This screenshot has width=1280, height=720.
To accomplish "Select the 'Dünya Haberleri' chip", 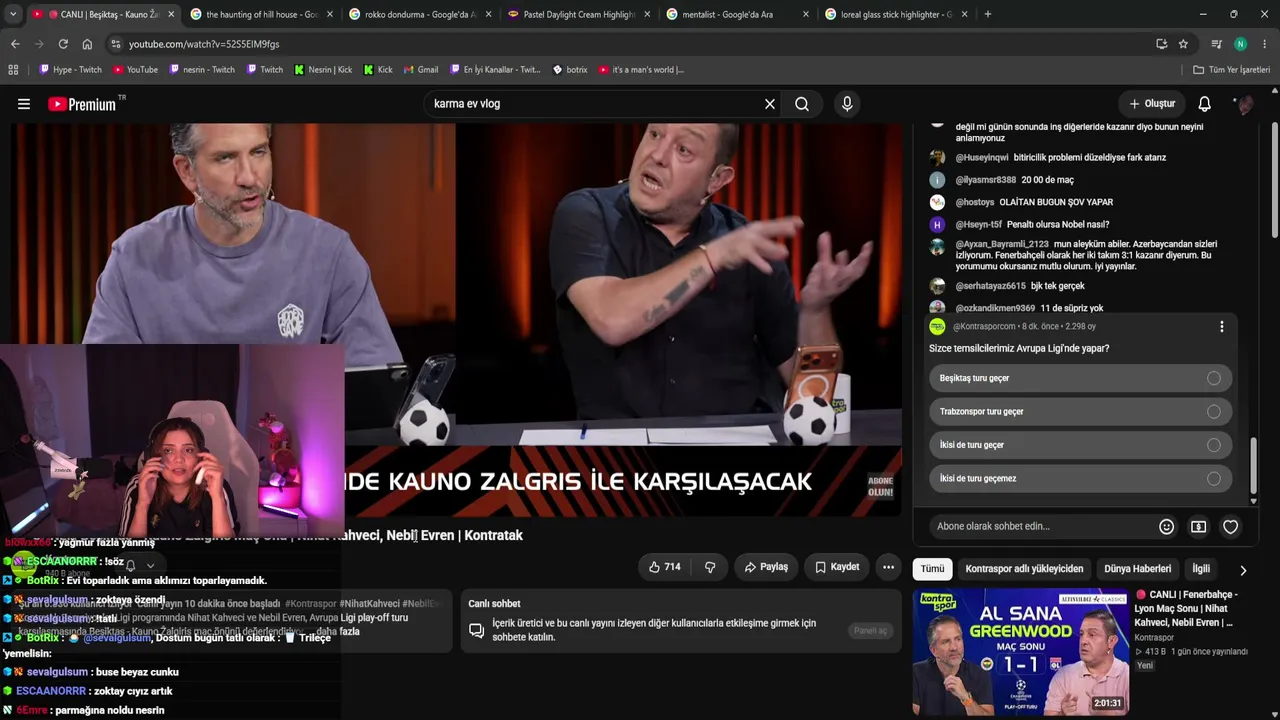I will (x=1137, y=569).
